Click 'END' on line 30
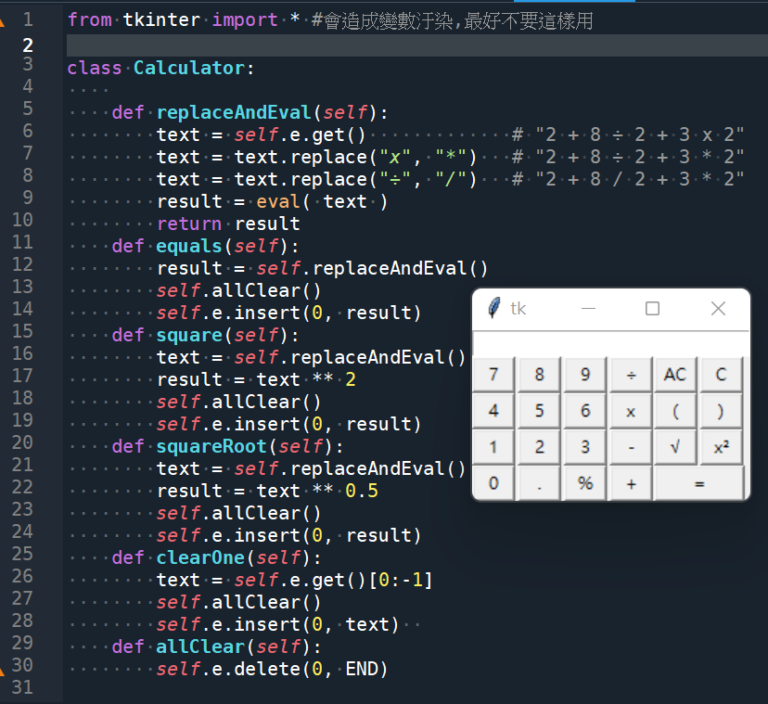This screenshot has height=704, width=768. [362, 669]
